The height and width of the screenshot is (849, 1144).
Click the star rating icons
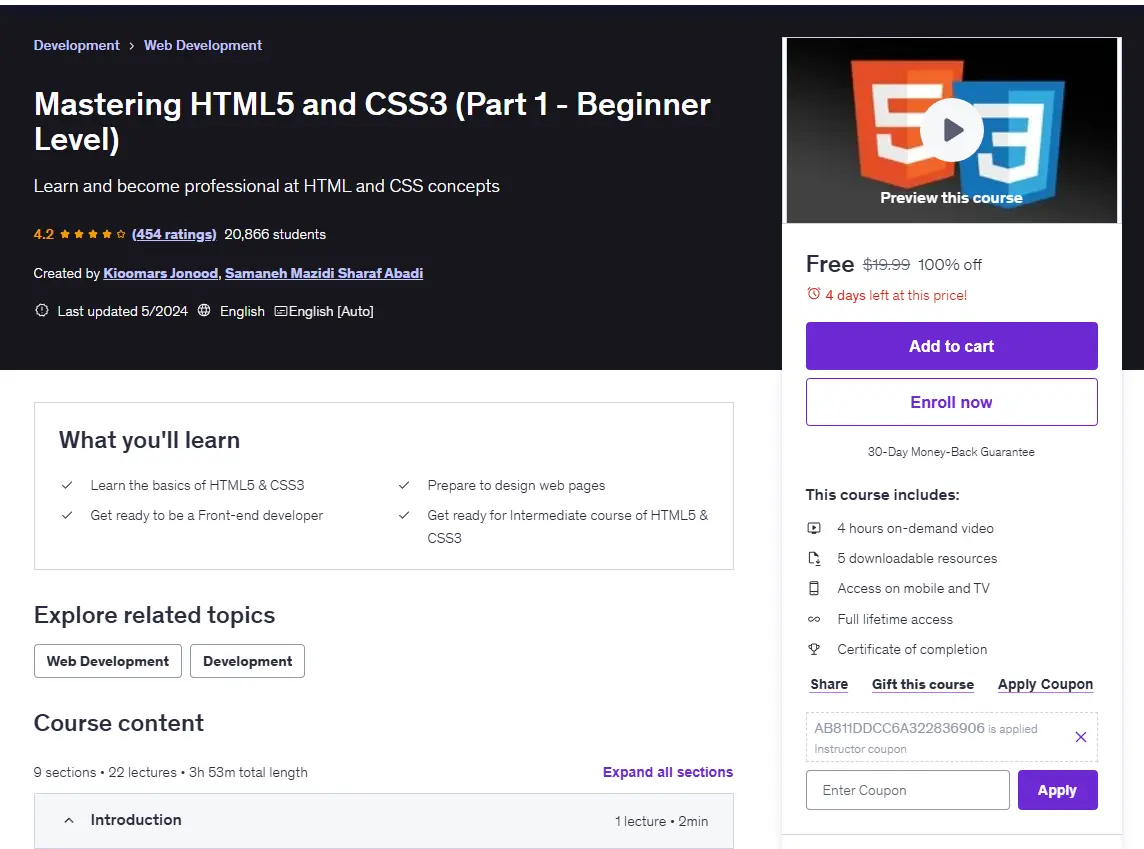pyautogui.click(x=93, y=234)
